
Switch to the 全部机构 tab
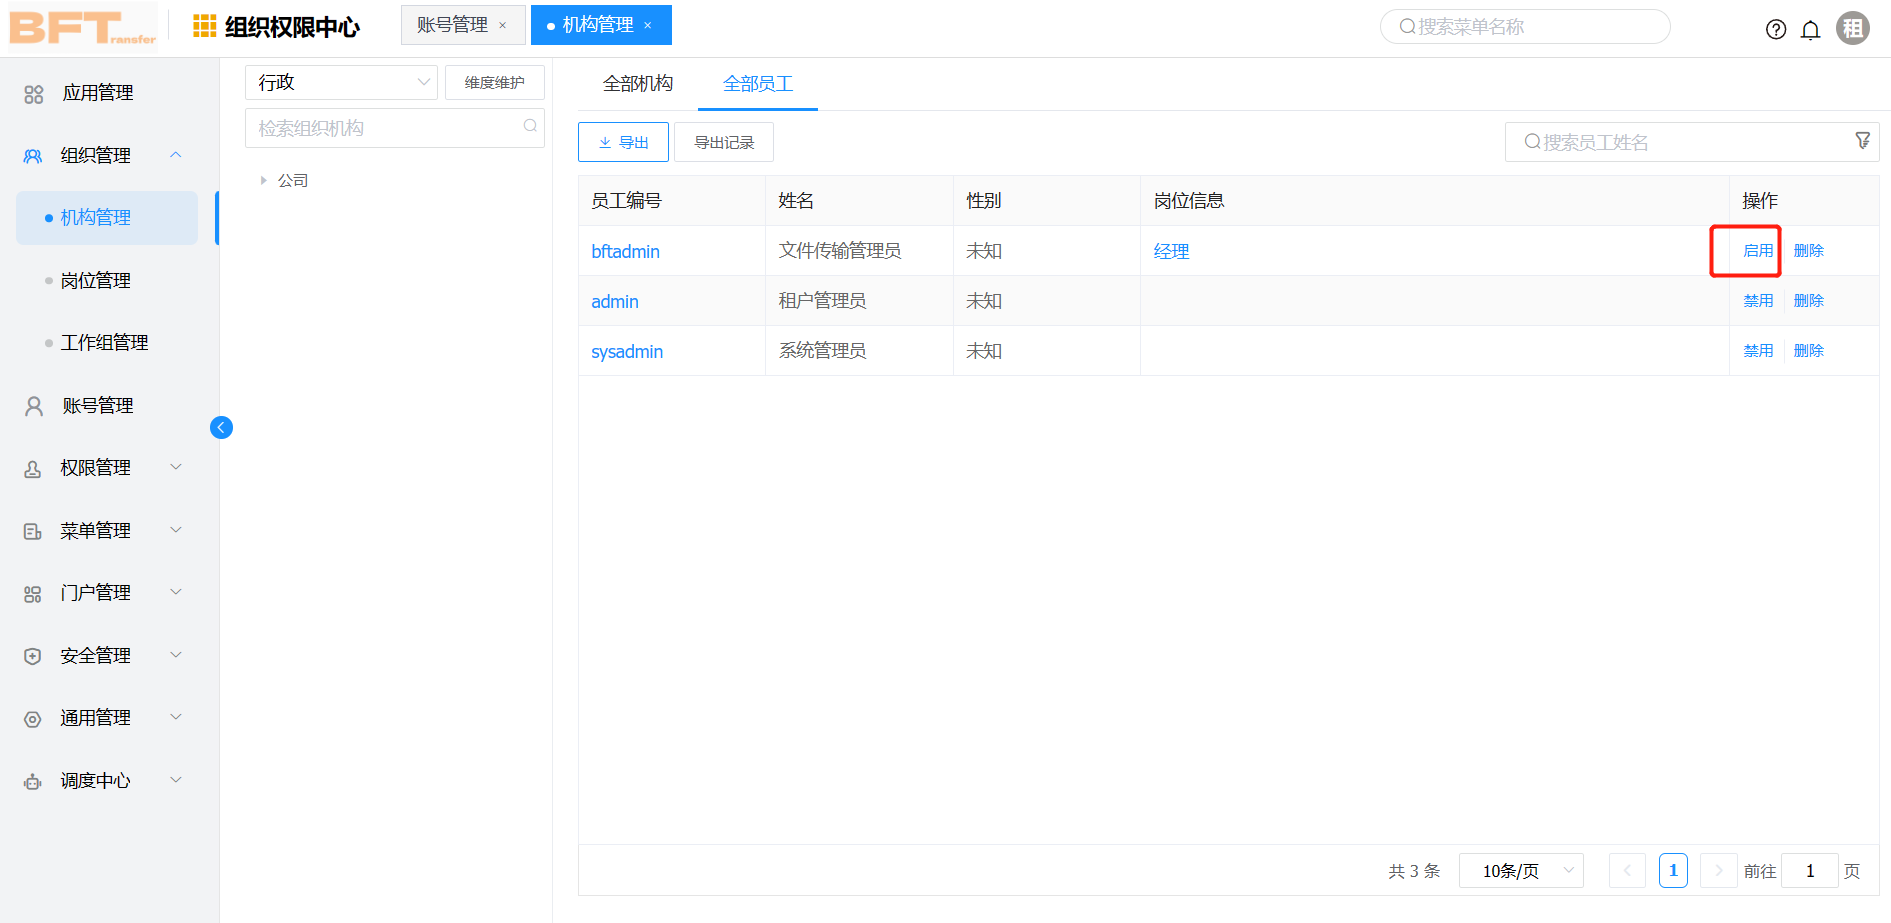pos(638,84)
